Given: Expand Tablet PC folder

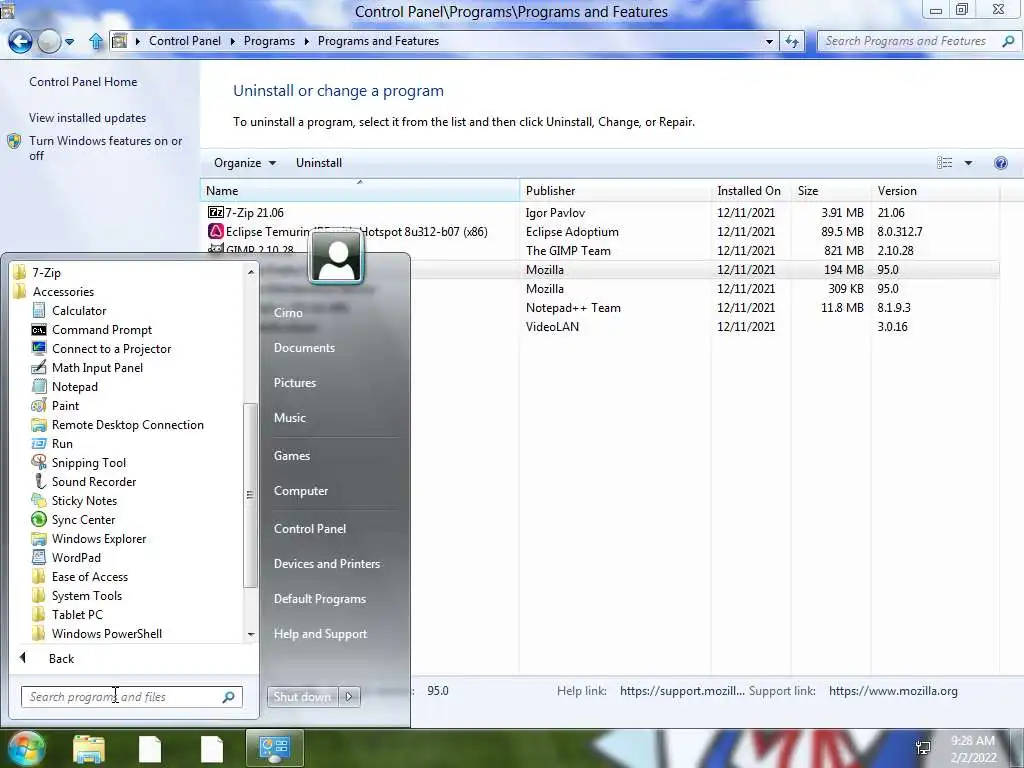Looking at the screenshot, I should coord(77,615).
